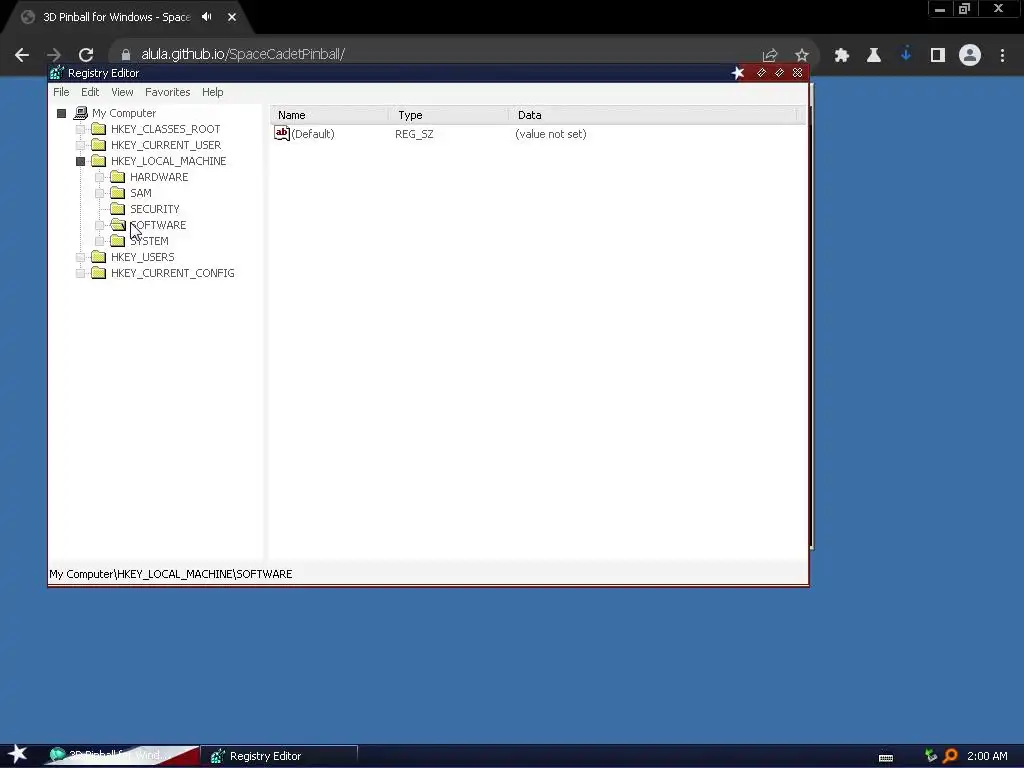Open the Edit menu
This screenshot has width=1024, height=768.
(90, 92)
